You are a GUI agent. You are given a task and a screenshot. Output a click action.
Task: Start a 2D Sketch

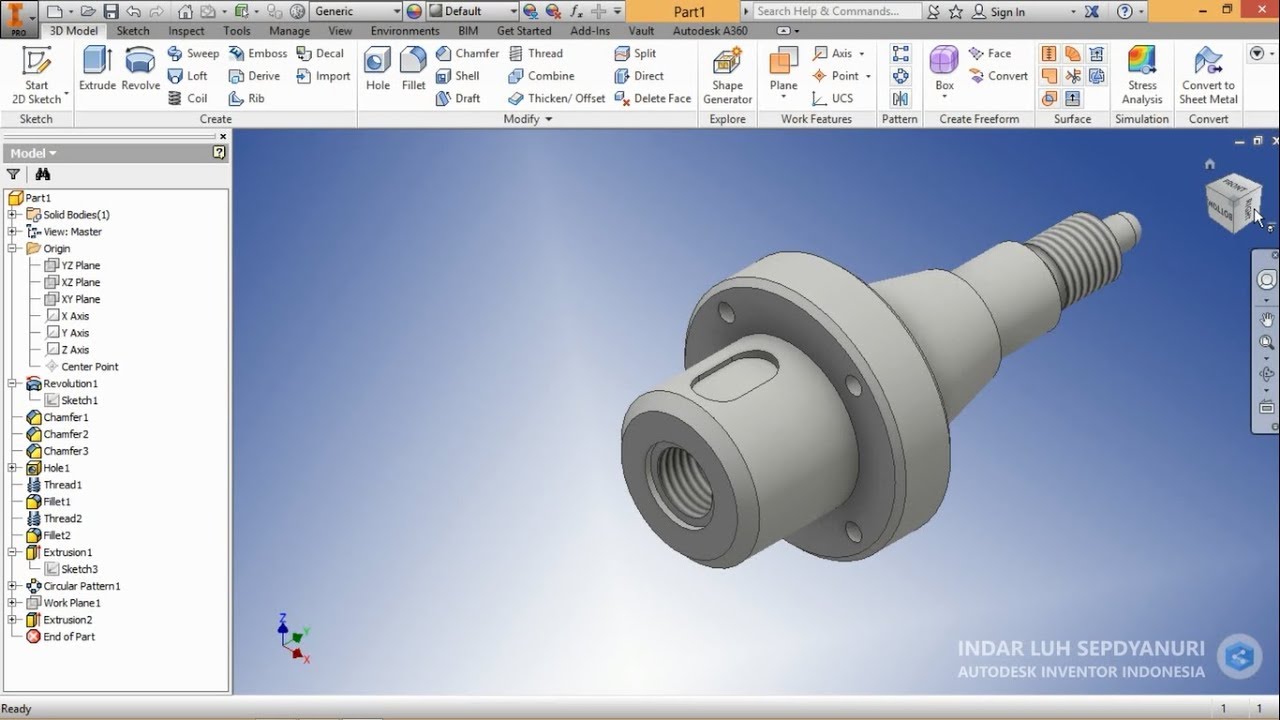[37, 75]
